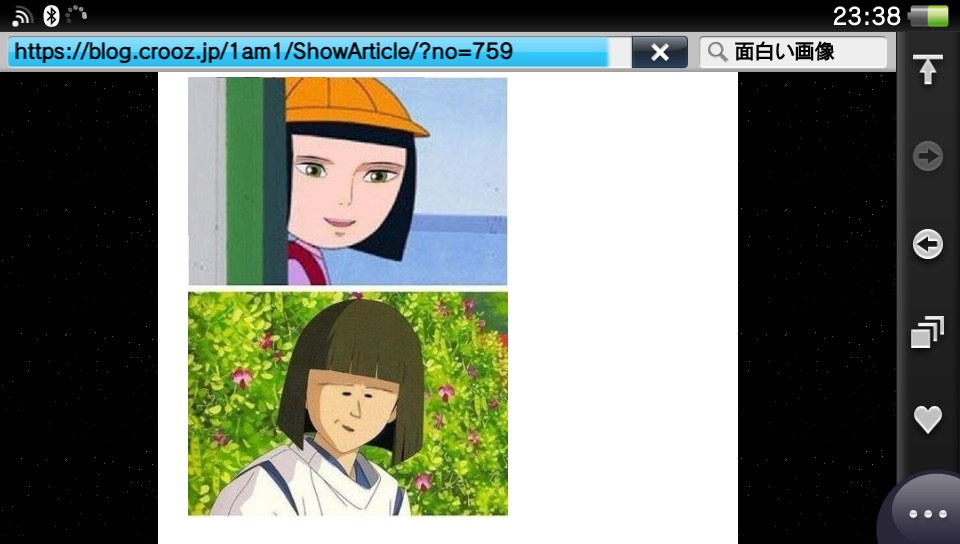This screenshot has width=960, height=544.
Task: Tap the 23:38 clock display
Action: [866, 16]
